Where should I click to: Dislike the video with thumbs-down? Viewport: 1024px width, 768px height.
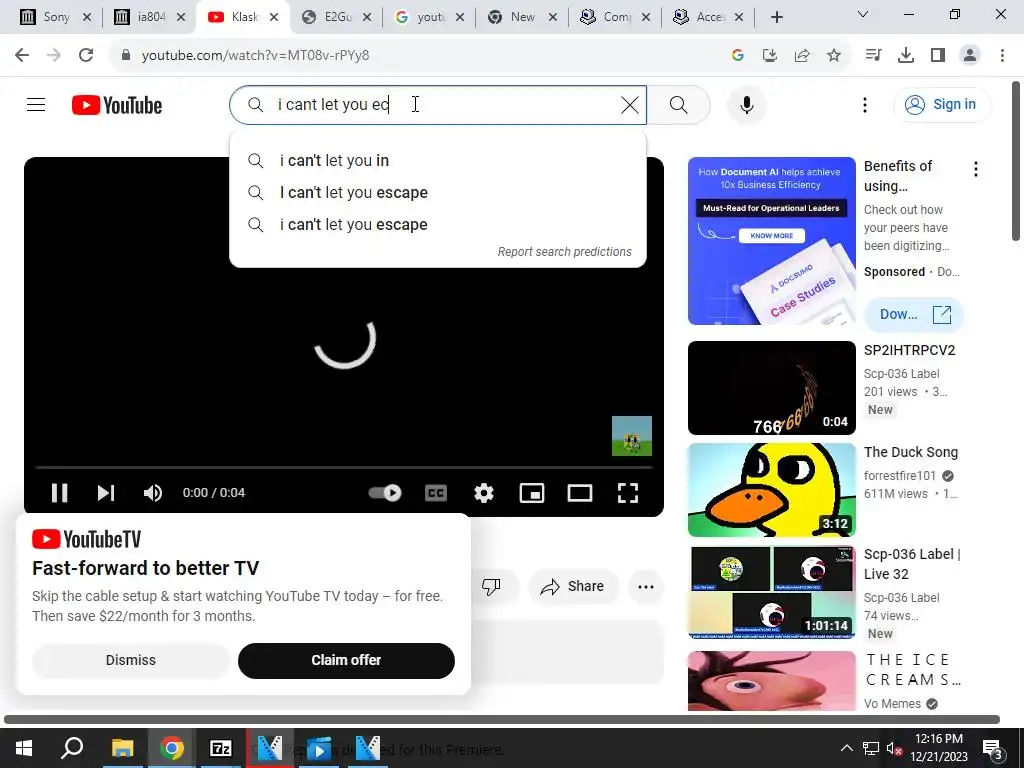(x=491, y=586)
